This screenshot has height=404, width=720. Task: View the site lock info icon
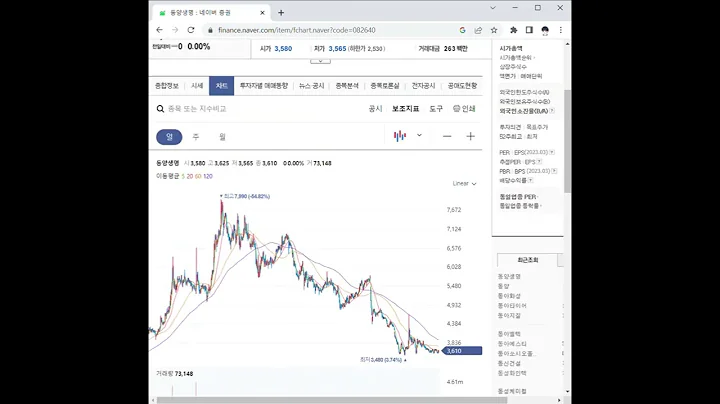210,30
